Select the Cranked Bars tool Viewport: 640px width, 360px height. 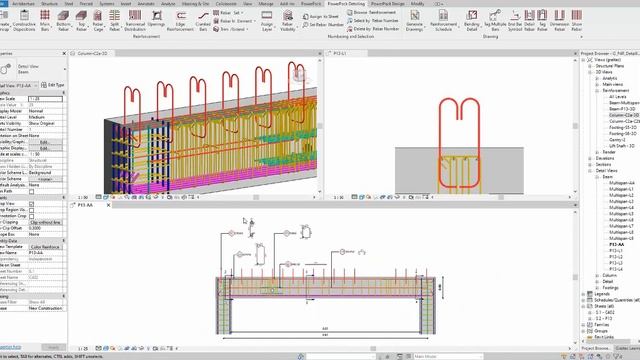203,20
